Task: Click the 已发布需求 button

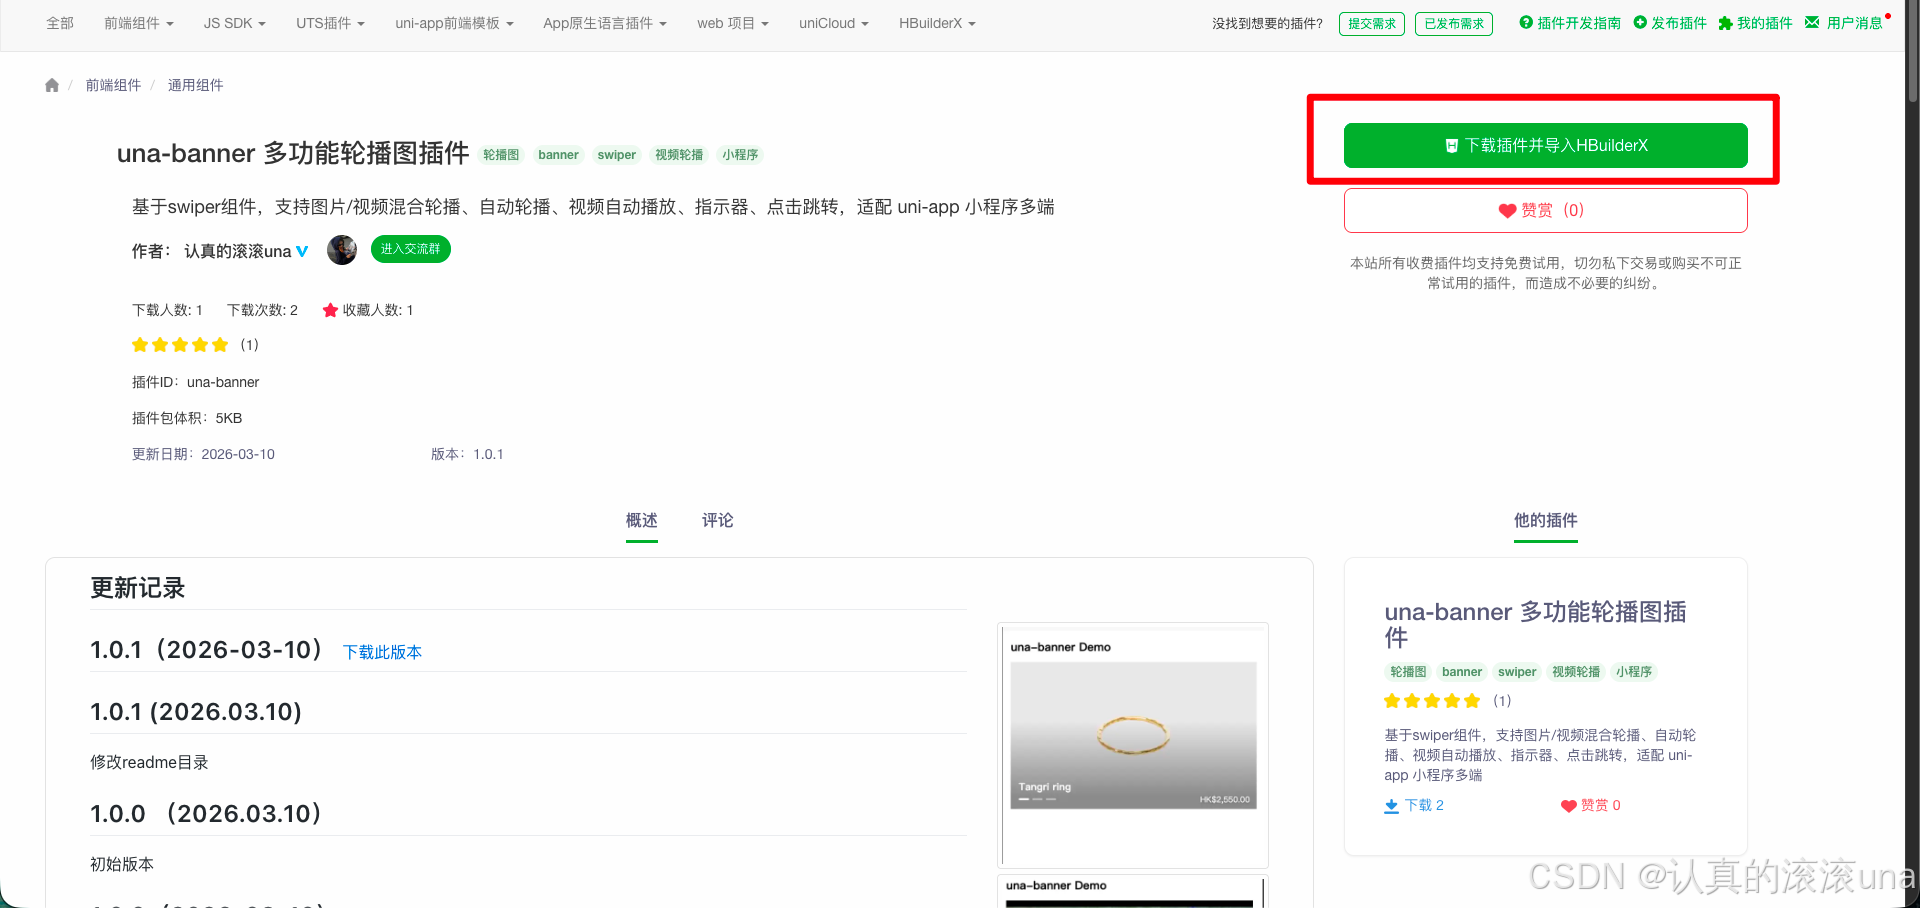Action: 1454,24
